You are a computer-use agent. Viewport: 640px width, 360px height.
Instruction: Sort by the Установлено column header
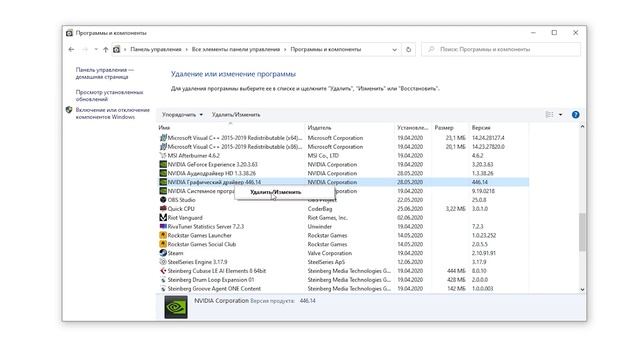point(413,128)
